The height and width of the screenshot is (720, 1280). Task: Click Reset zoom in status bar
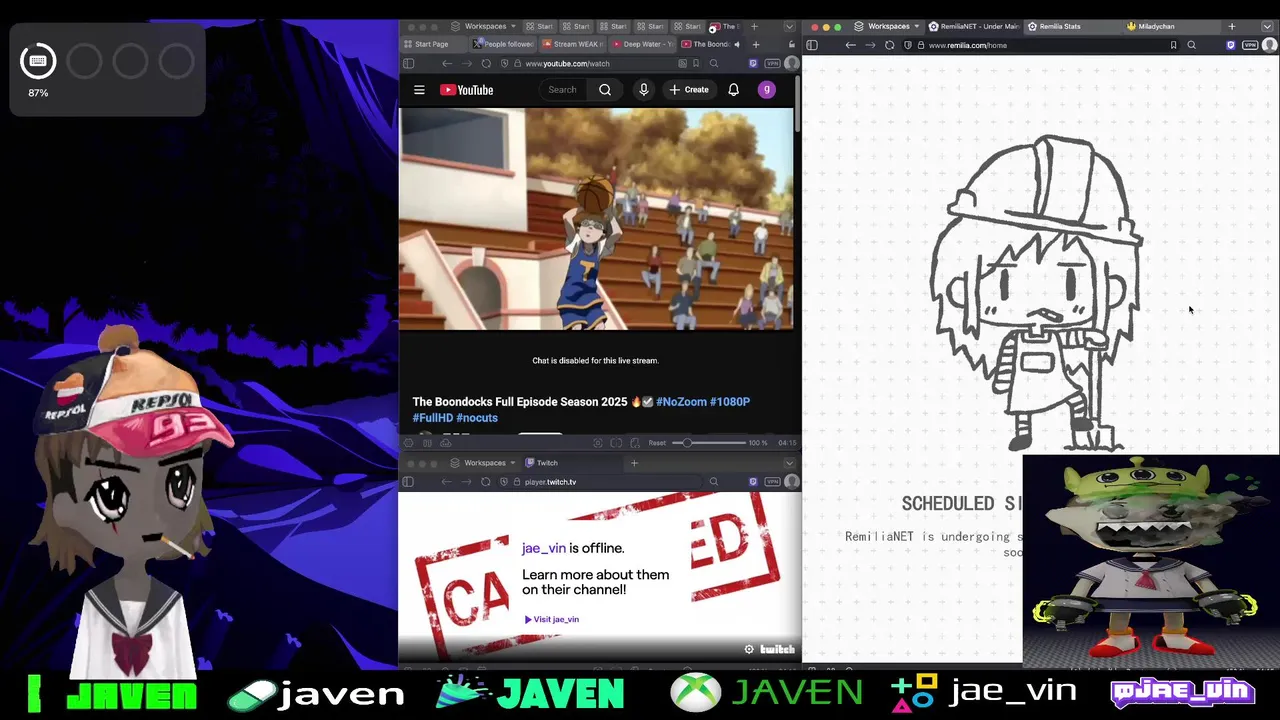(657, 443)
